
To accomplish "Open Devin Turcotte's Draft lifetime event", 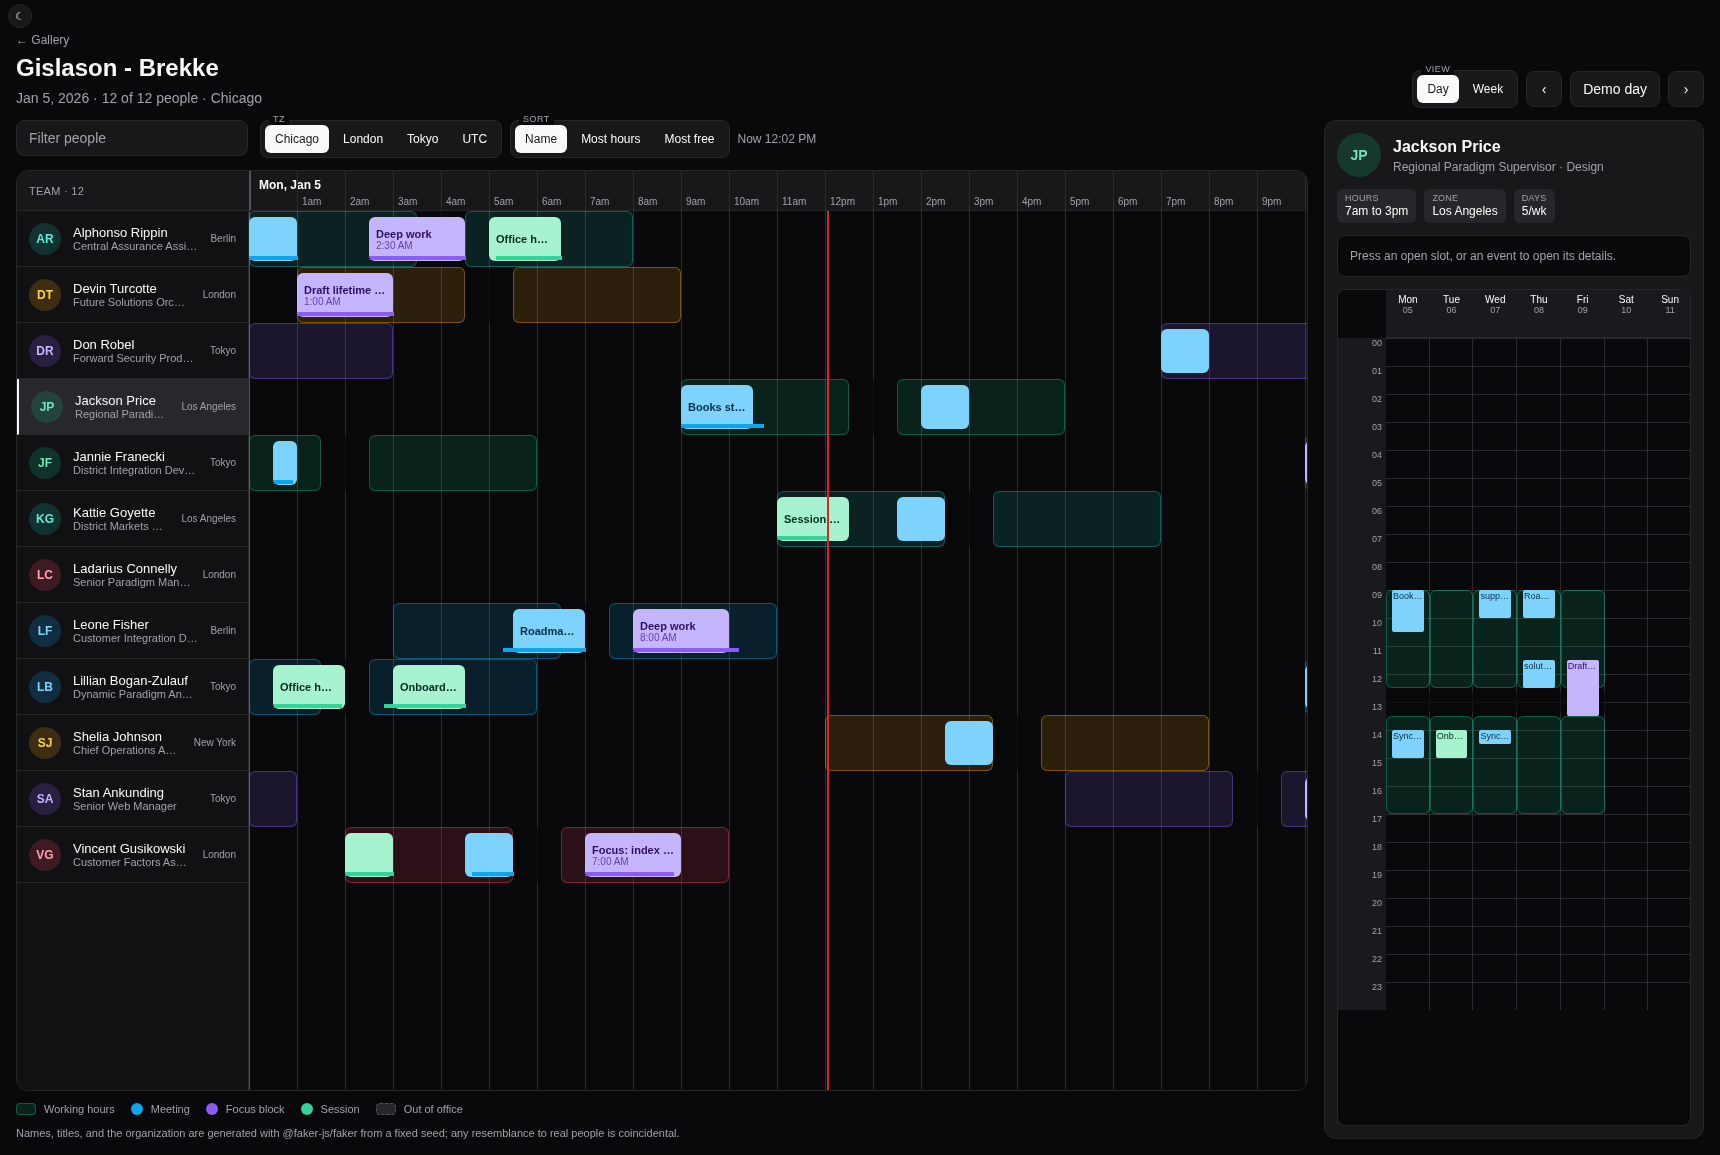I will [345, 295].
